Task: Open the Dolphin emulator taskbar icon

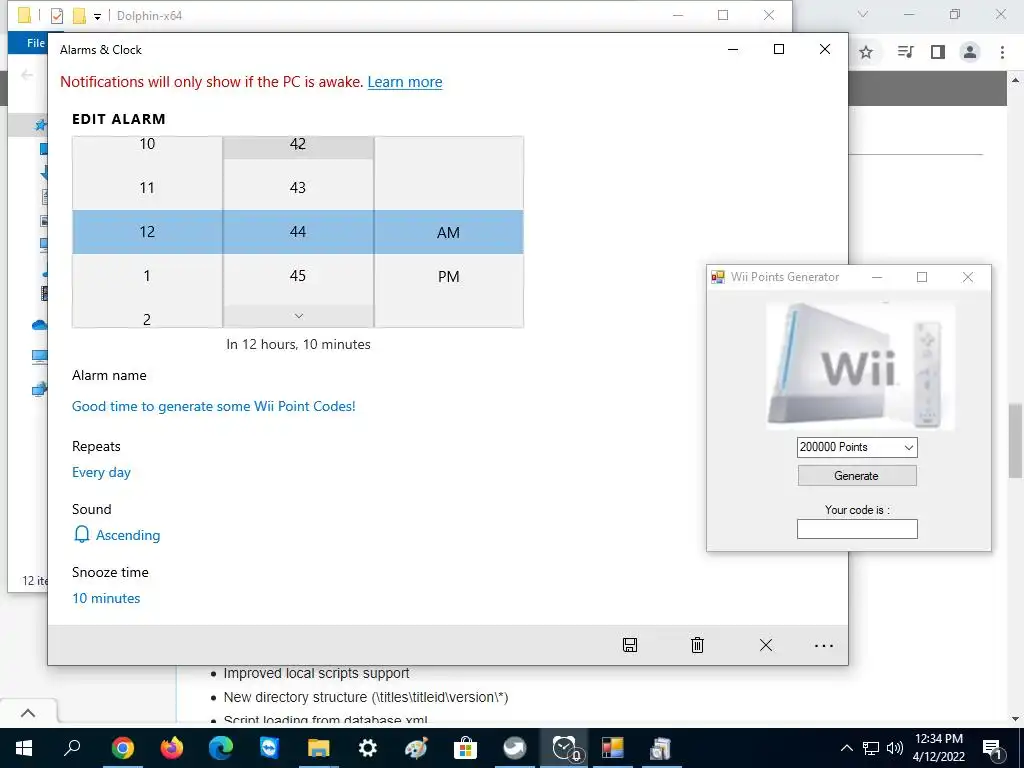Action: click(515, 748)
